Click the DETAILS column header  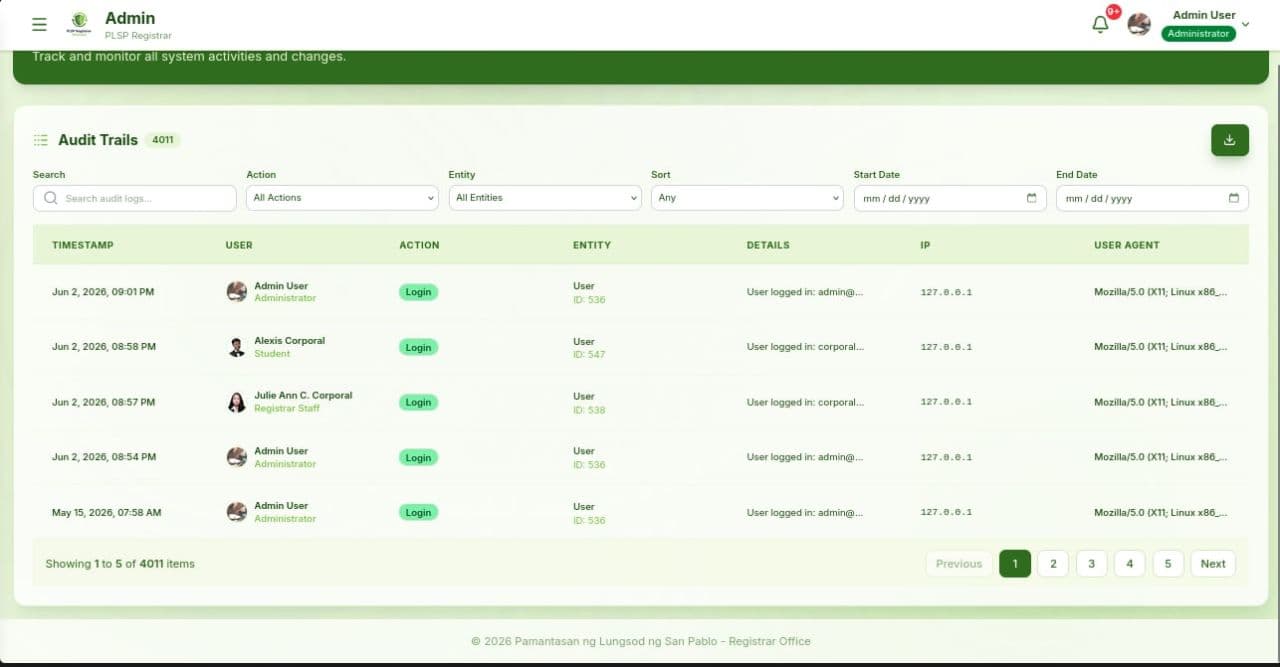pyautogui.click(x=768, y=245)
